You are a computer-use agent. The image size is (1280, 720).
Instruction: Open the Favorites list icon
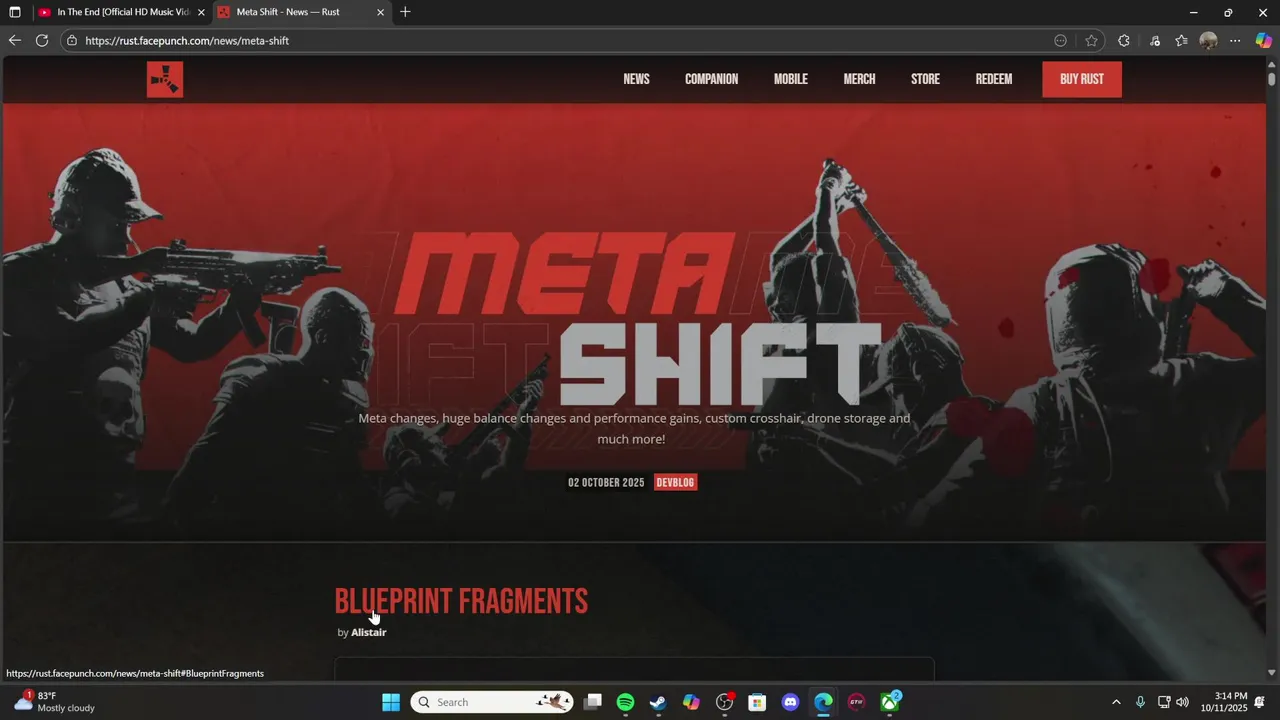click(1182, 41)
